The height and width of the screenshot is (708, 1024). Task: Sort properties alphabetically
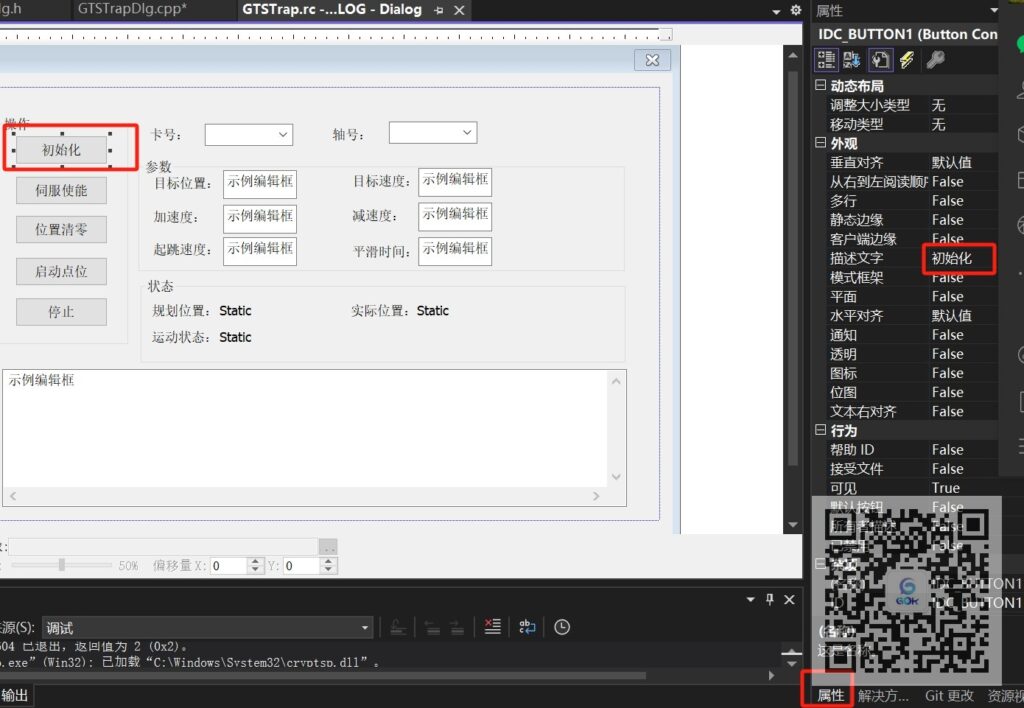[852, 60]
